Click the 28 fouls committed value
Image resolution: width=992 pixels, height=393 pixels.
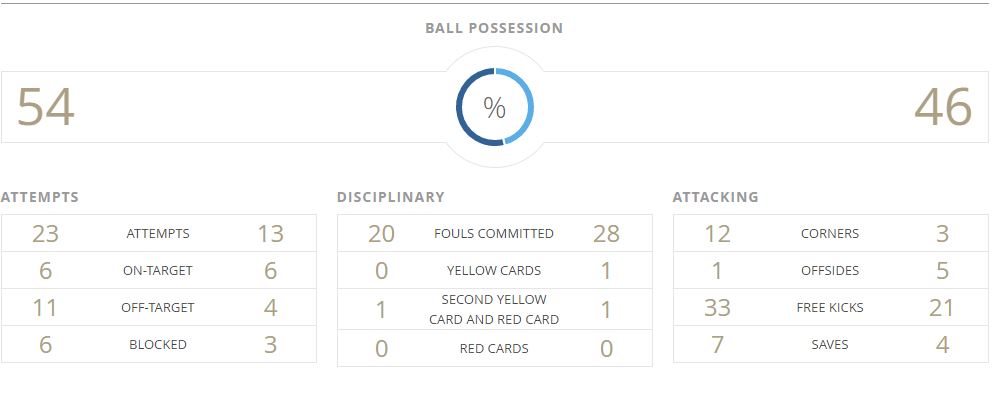606,234
